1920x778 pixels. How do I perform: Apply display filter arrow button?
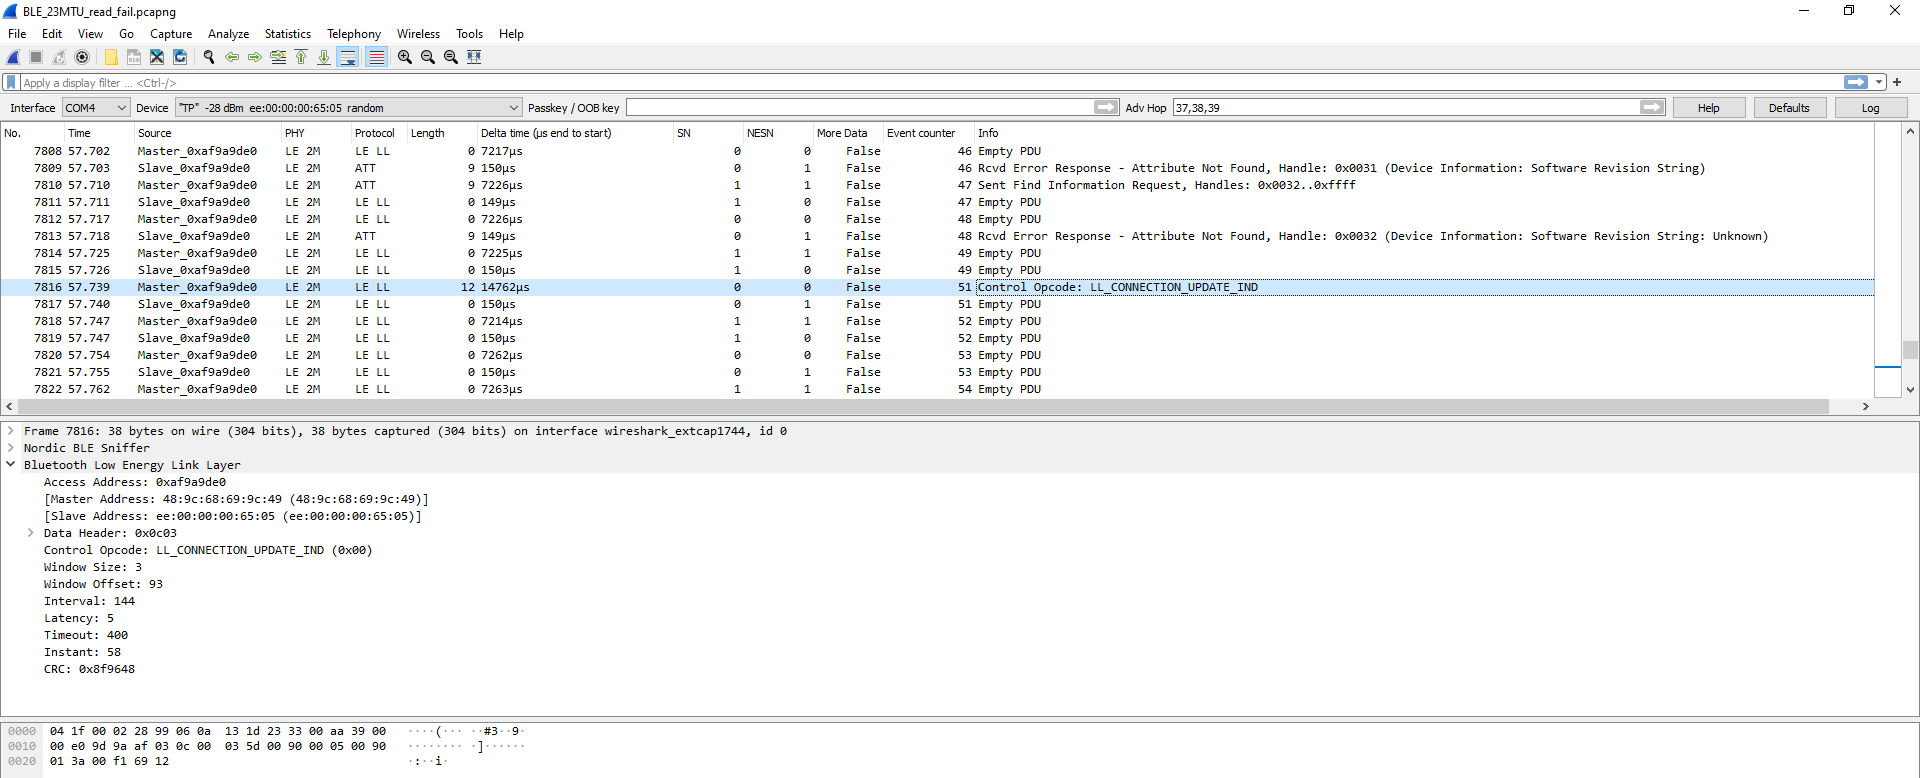click(1856, 82)
